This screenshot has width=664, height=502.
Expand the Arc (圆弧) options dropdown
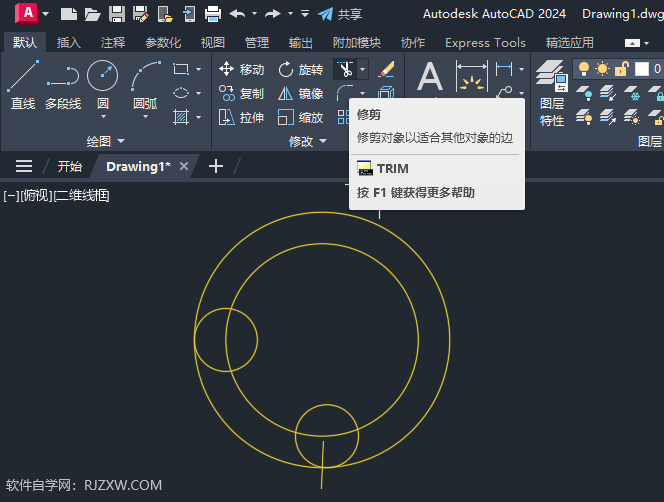145,116
